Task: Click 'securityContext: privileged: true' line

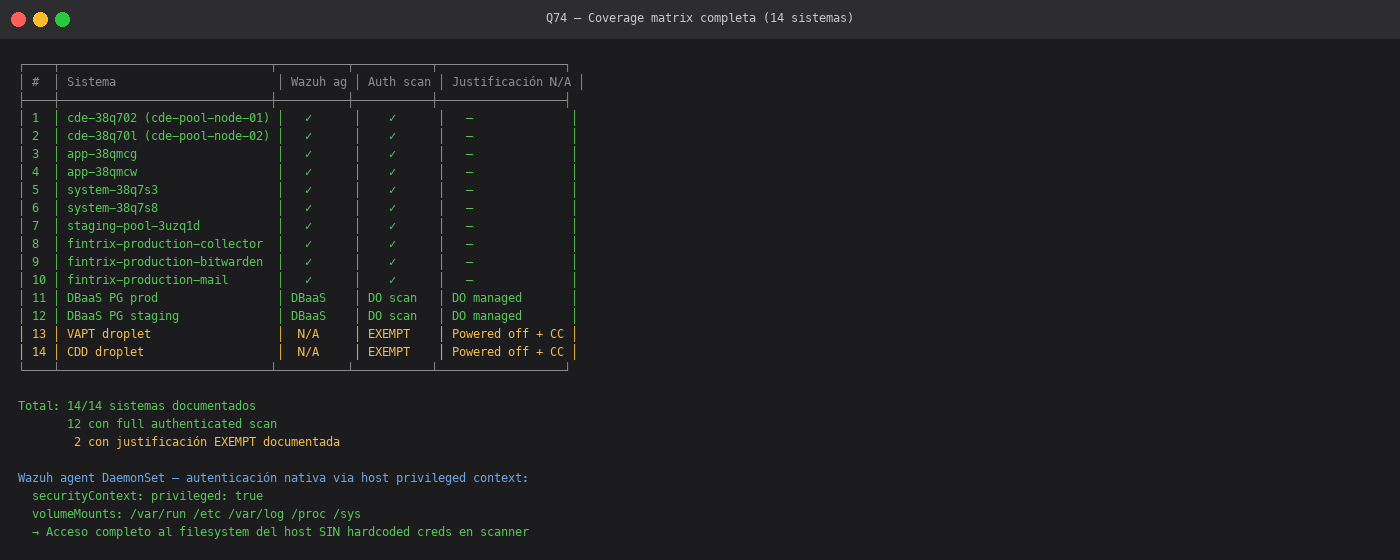Action: [x=147, y=496]
